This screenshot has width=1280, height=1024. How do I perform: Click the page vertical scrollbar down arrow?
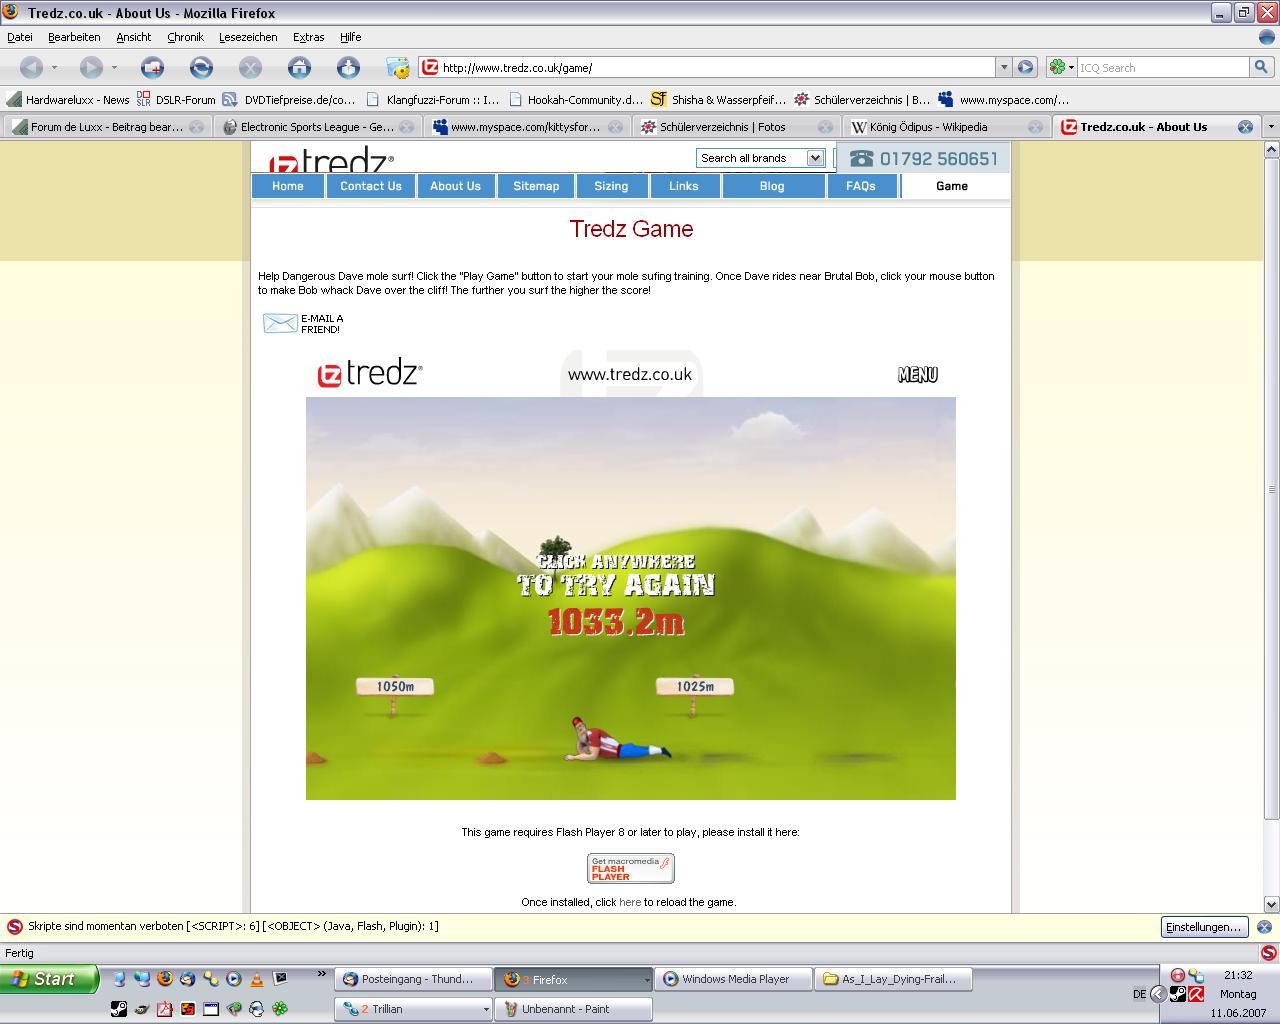pos(1271,904)
